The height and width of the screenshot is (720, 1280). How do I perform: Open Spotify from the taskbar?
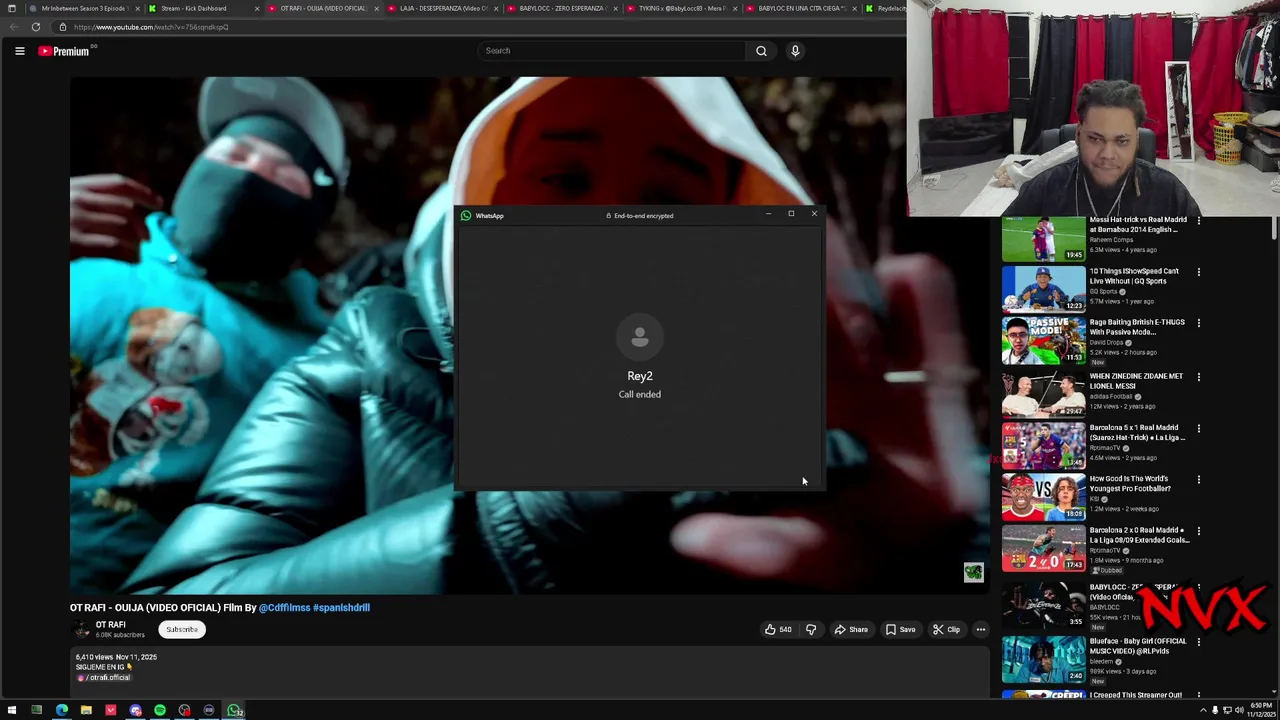point(160,711)
